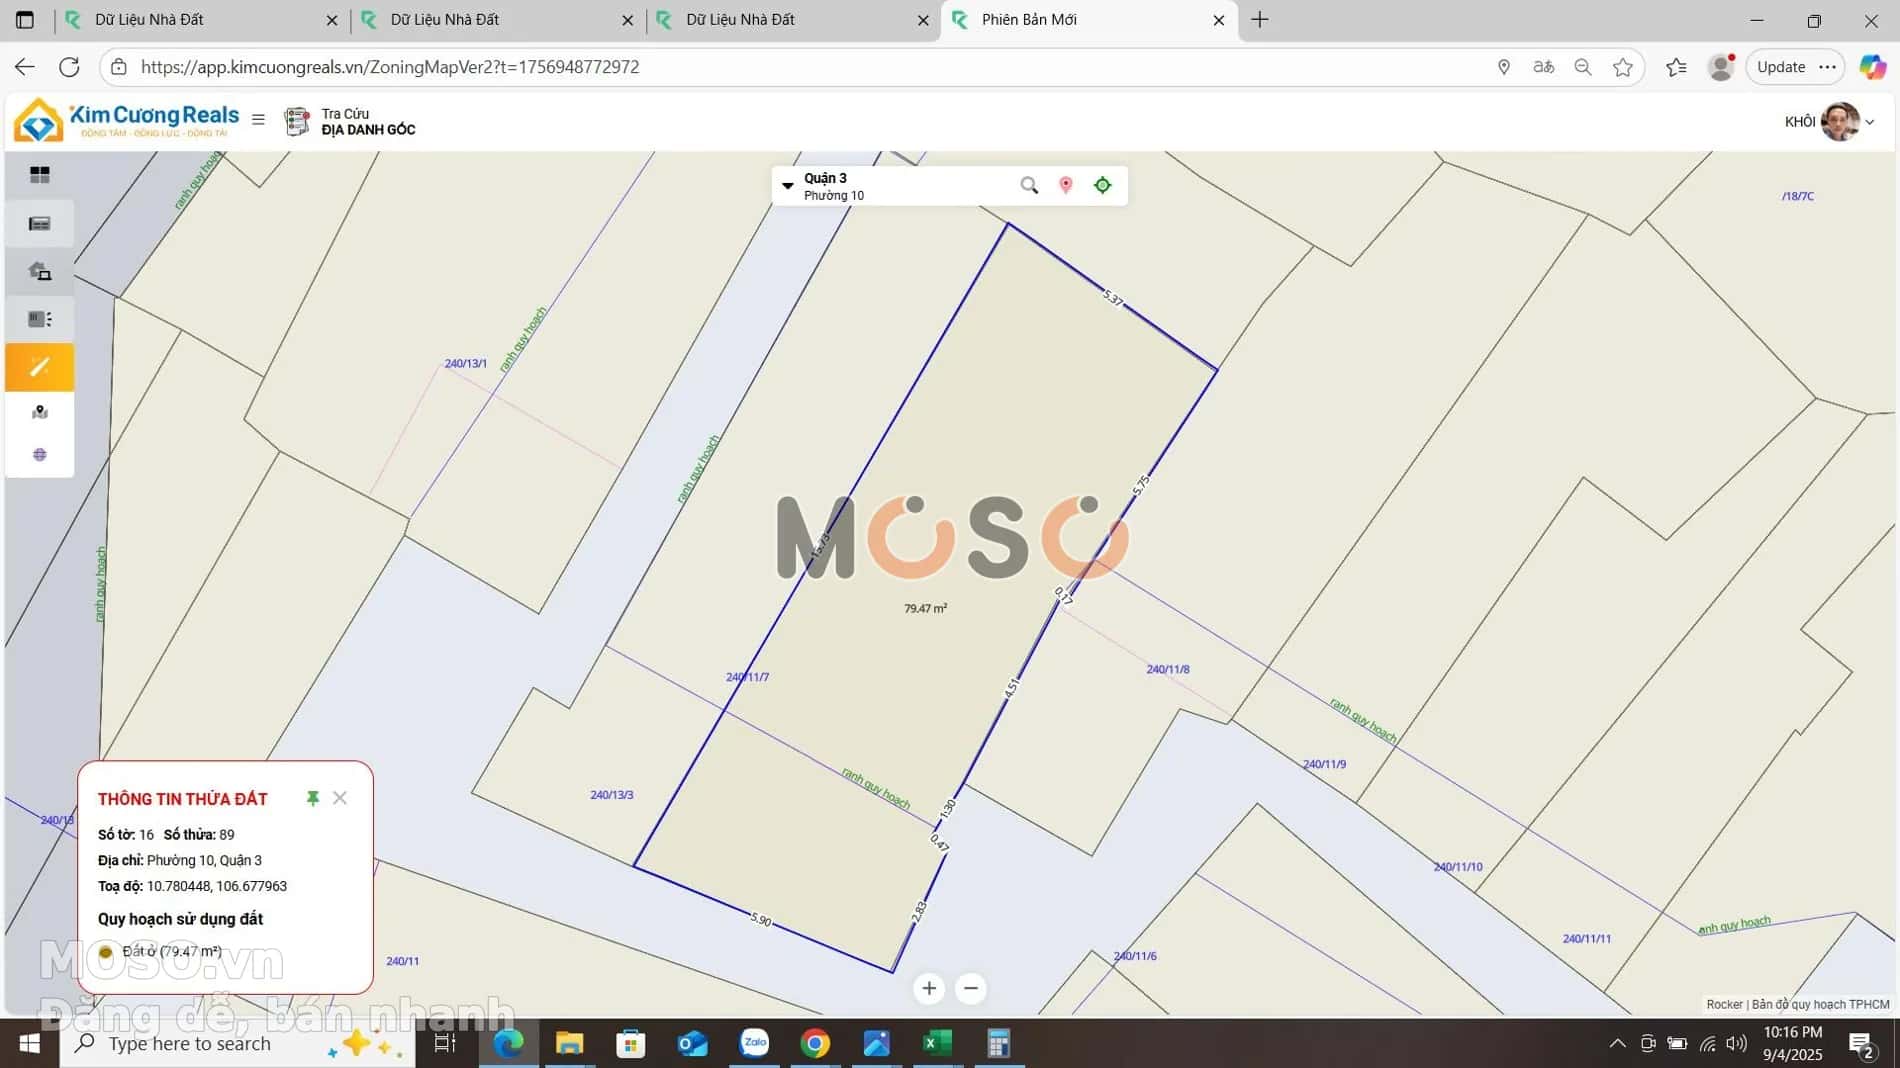Viewport: 1900px width, 1068px height.
Task: Expand the Quận 3 district dropdown arrow
Action: (x=788, y=186)
